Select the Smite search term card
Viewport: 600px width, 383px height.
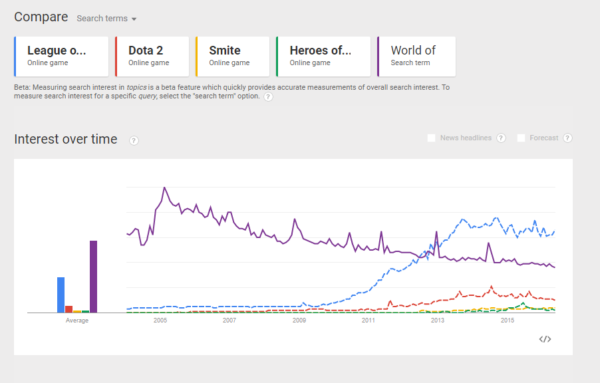click(232, 57)
